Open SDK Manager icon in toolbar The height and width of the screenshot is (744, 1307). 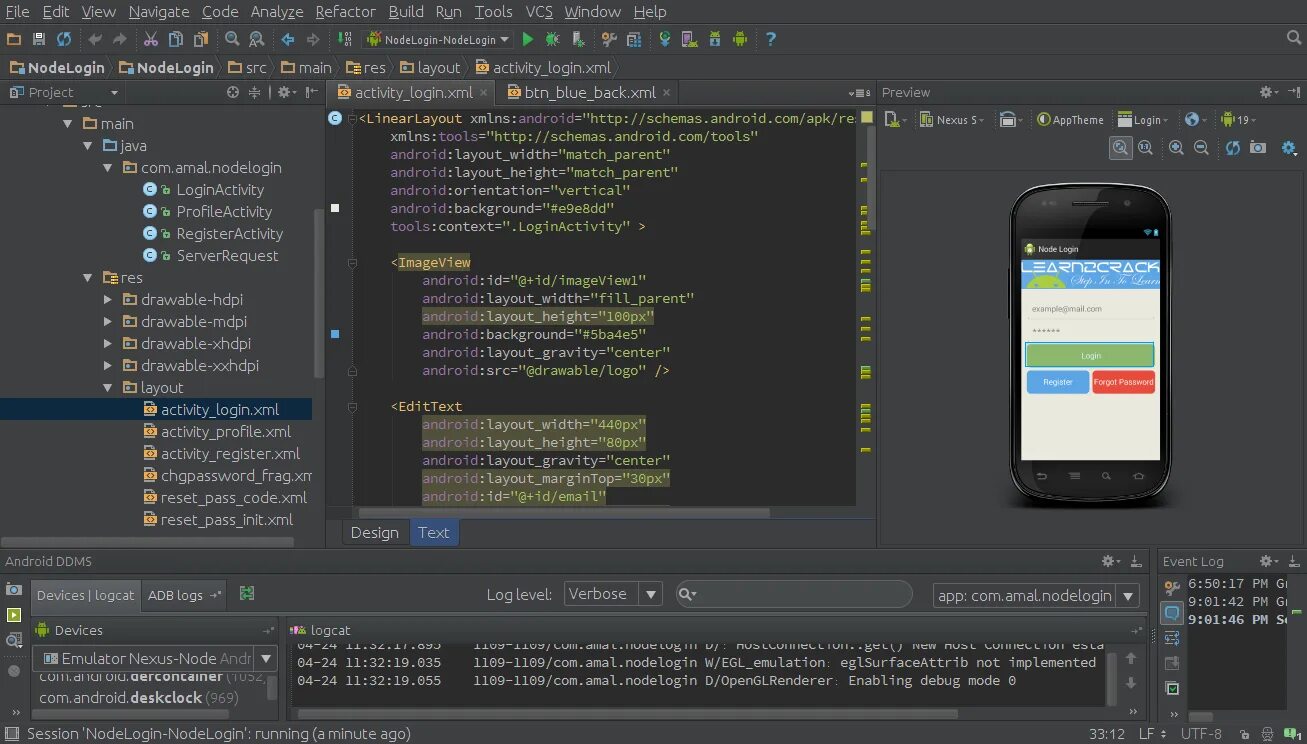[714, 39]
